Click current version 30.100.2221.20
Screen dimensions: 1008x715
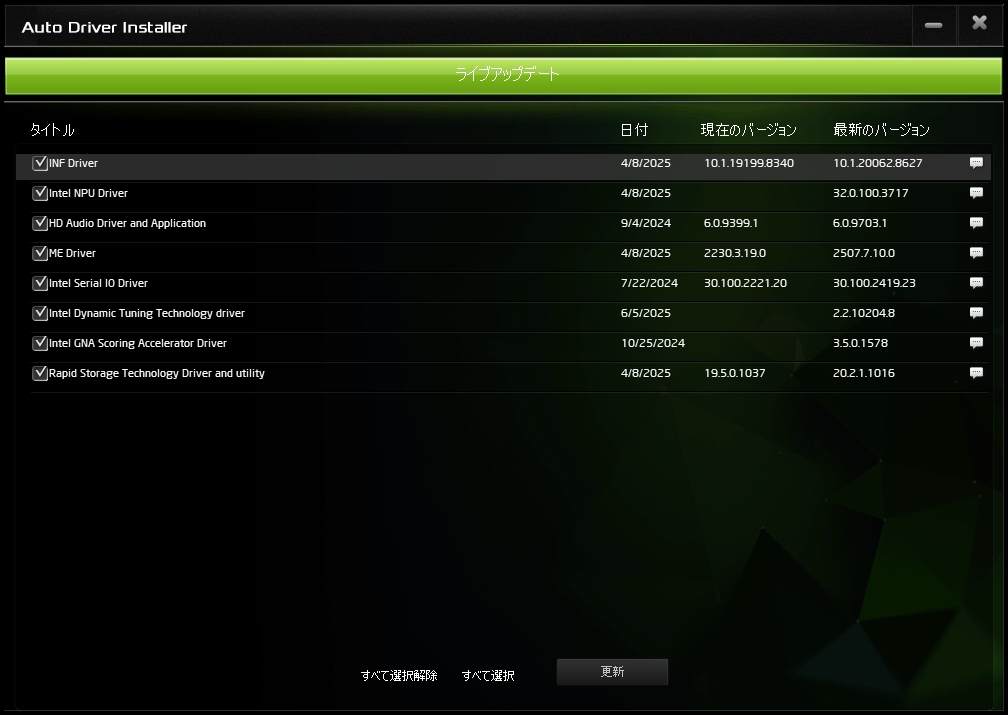745,283
